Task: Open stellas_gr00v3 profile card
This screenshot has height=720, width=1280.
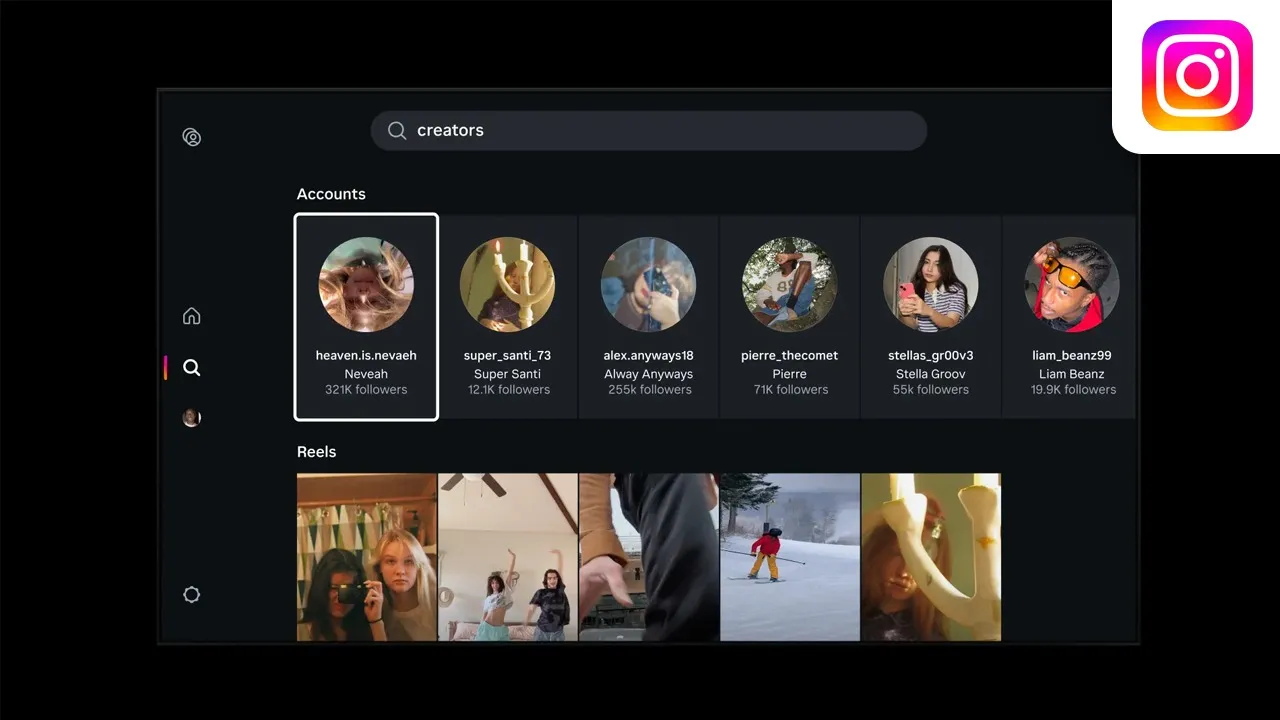Action: pos(930,317)
